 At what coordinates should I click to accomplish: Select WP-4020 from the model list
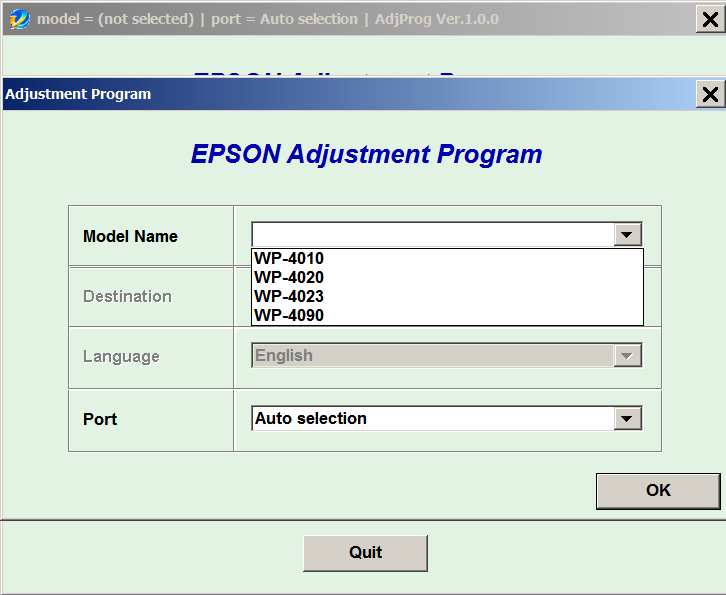[447, 277]
